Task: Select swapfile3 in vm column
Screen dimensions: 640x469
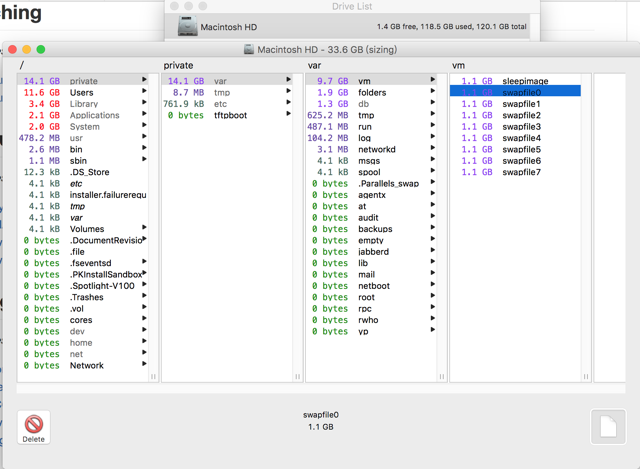Action: point(515,127)
